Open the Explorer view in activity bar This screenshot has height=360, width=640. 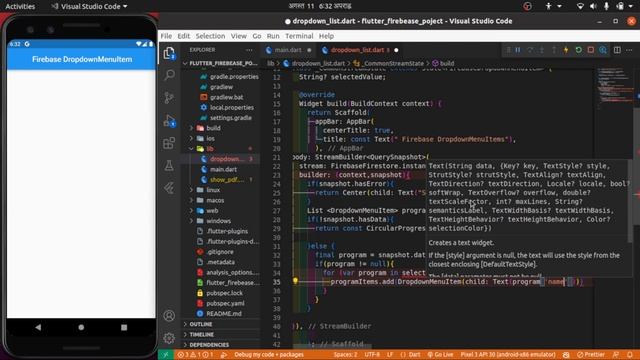(x=169, y=53)
